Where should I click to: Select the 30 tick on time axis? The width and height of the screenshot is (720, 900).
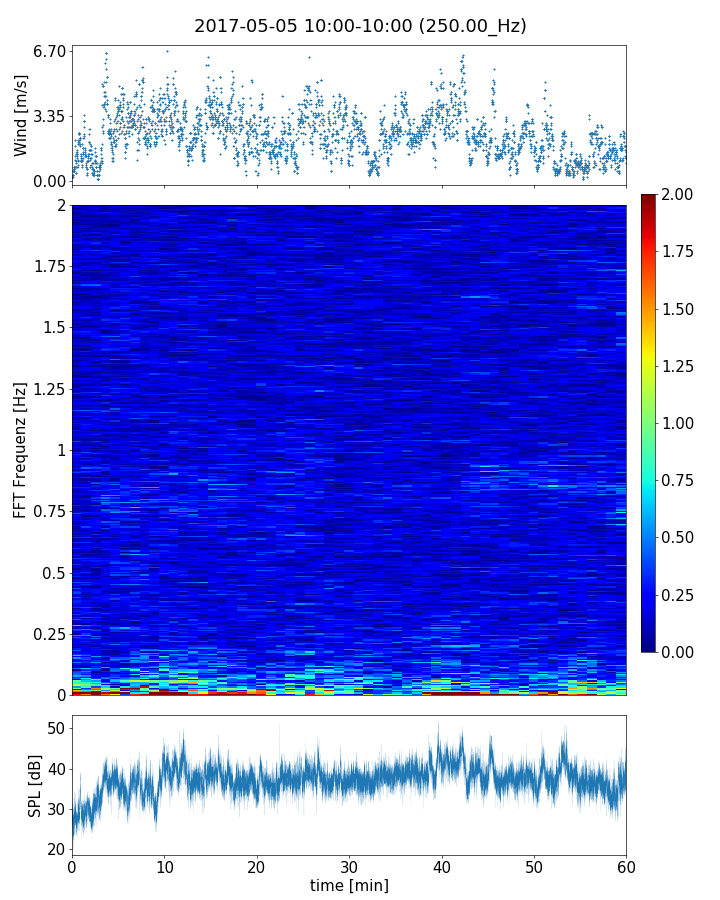tap(349, 866)
